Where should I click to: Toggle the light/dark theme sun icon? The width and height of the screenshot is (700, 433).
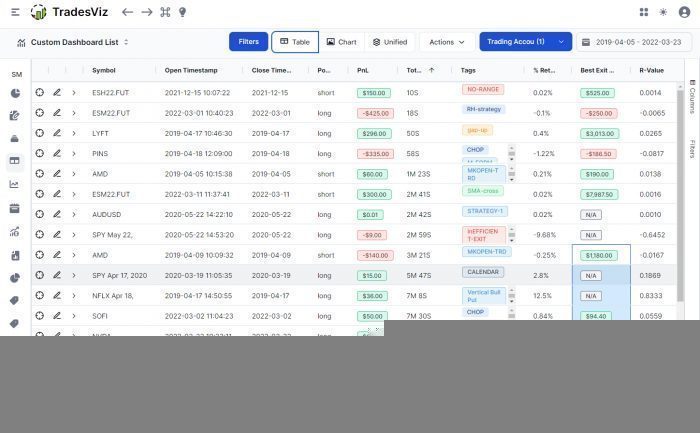pyautogui.click(x=663, y=12)
